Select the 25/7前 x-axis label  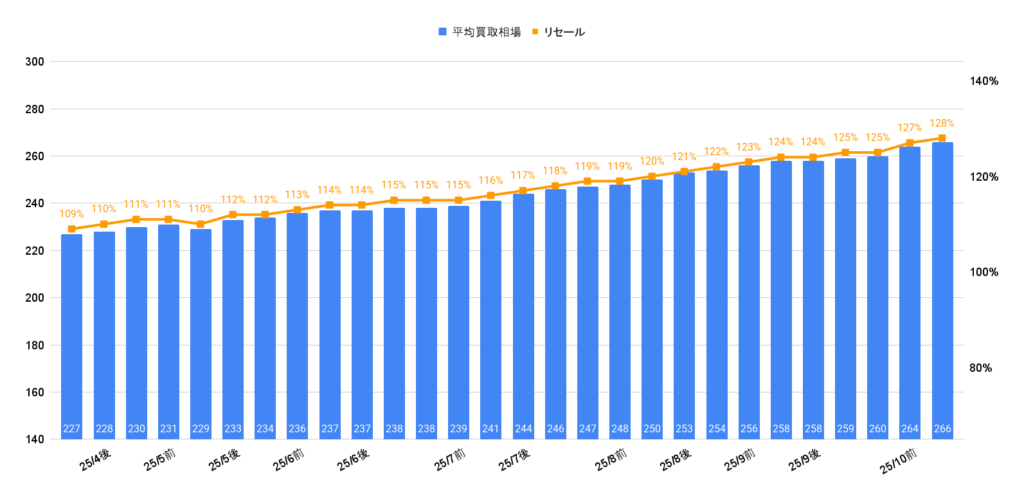tap(450, 462)
